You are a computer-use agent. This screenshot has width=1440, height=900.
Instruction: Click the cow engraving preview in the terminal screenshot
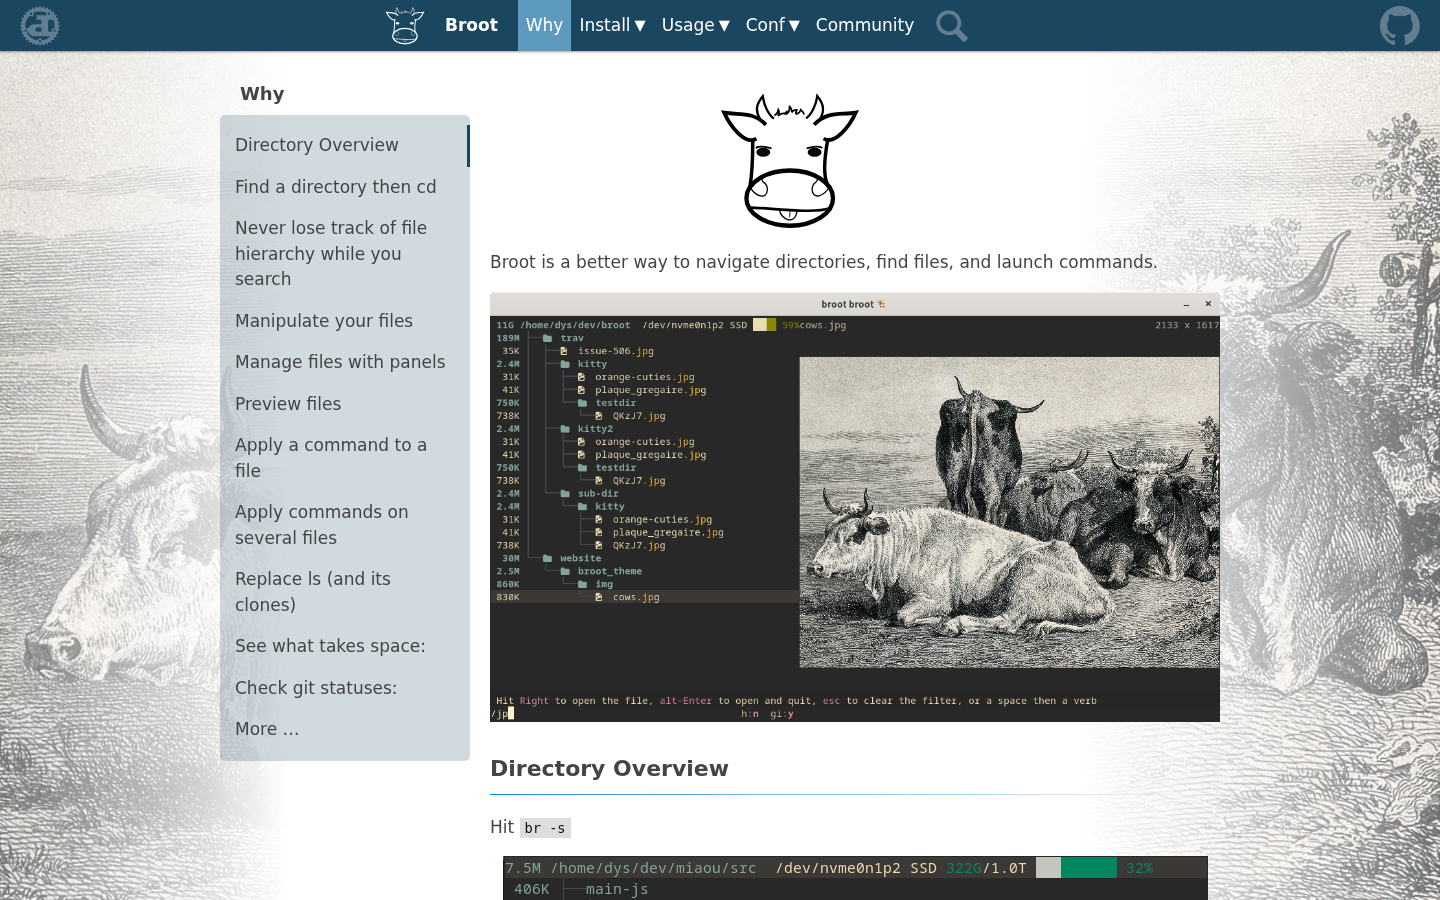click(x=1009, y=512)
